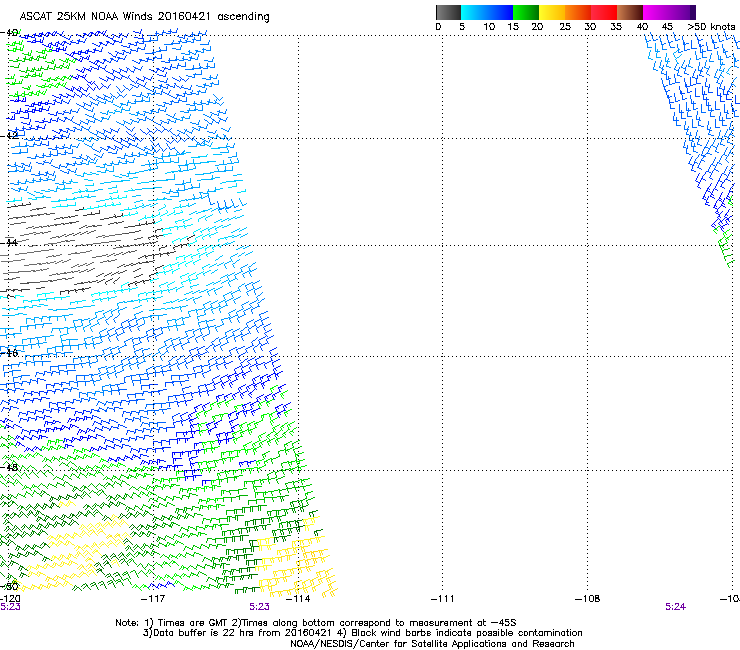The image size is (740, 650).
Task: Click the legend label '25' under the color bar
Action: pyautogui.click(x=565, y=27)
